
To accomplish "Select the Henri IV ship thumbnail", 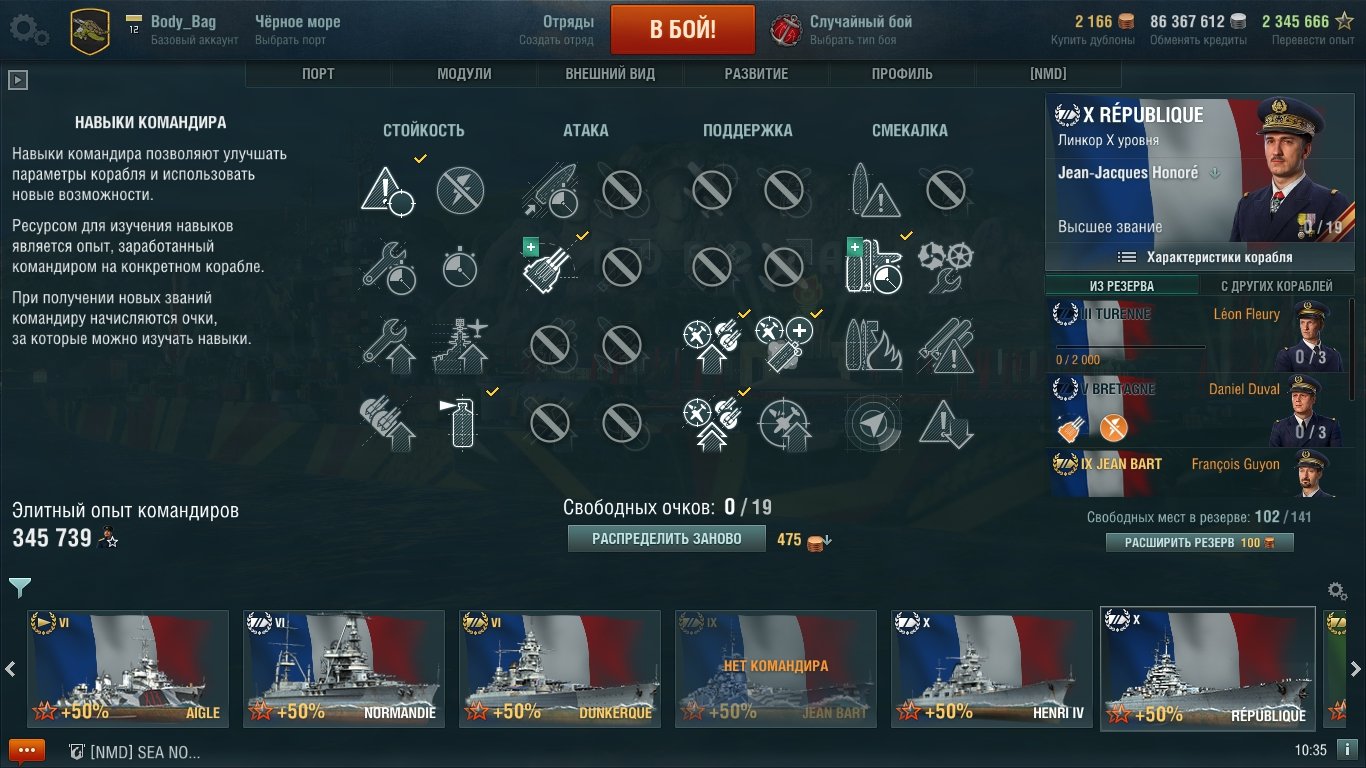I will (x=992, y=668).
